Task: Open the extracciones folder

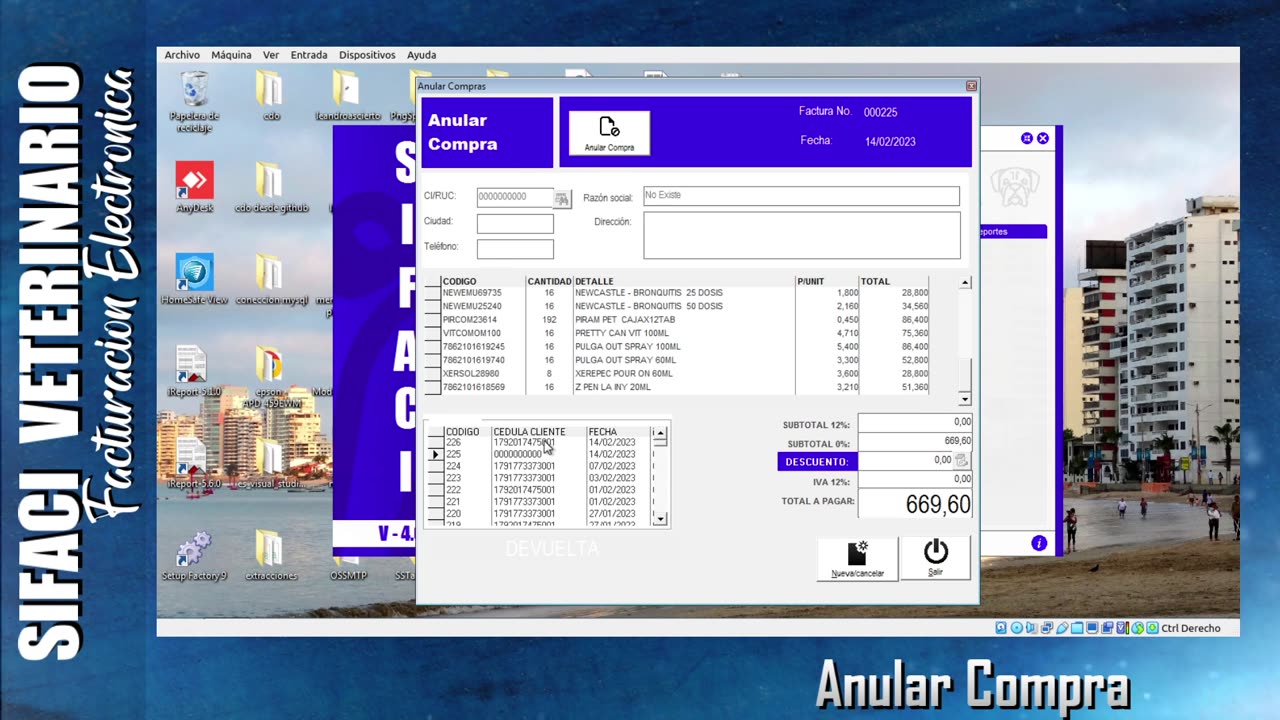Action: (271, 556)
